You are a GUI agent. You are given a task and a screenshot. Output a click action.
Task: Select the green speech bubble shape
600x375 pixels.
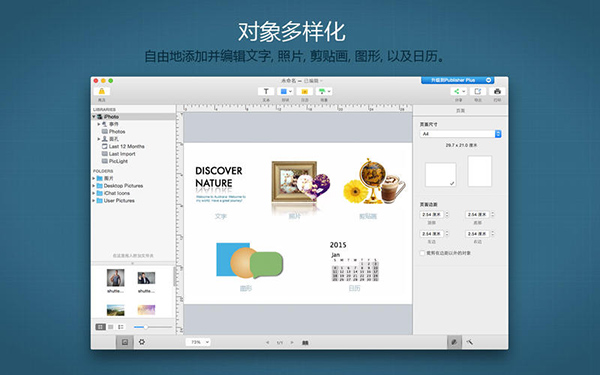click(x=267, y=265)
